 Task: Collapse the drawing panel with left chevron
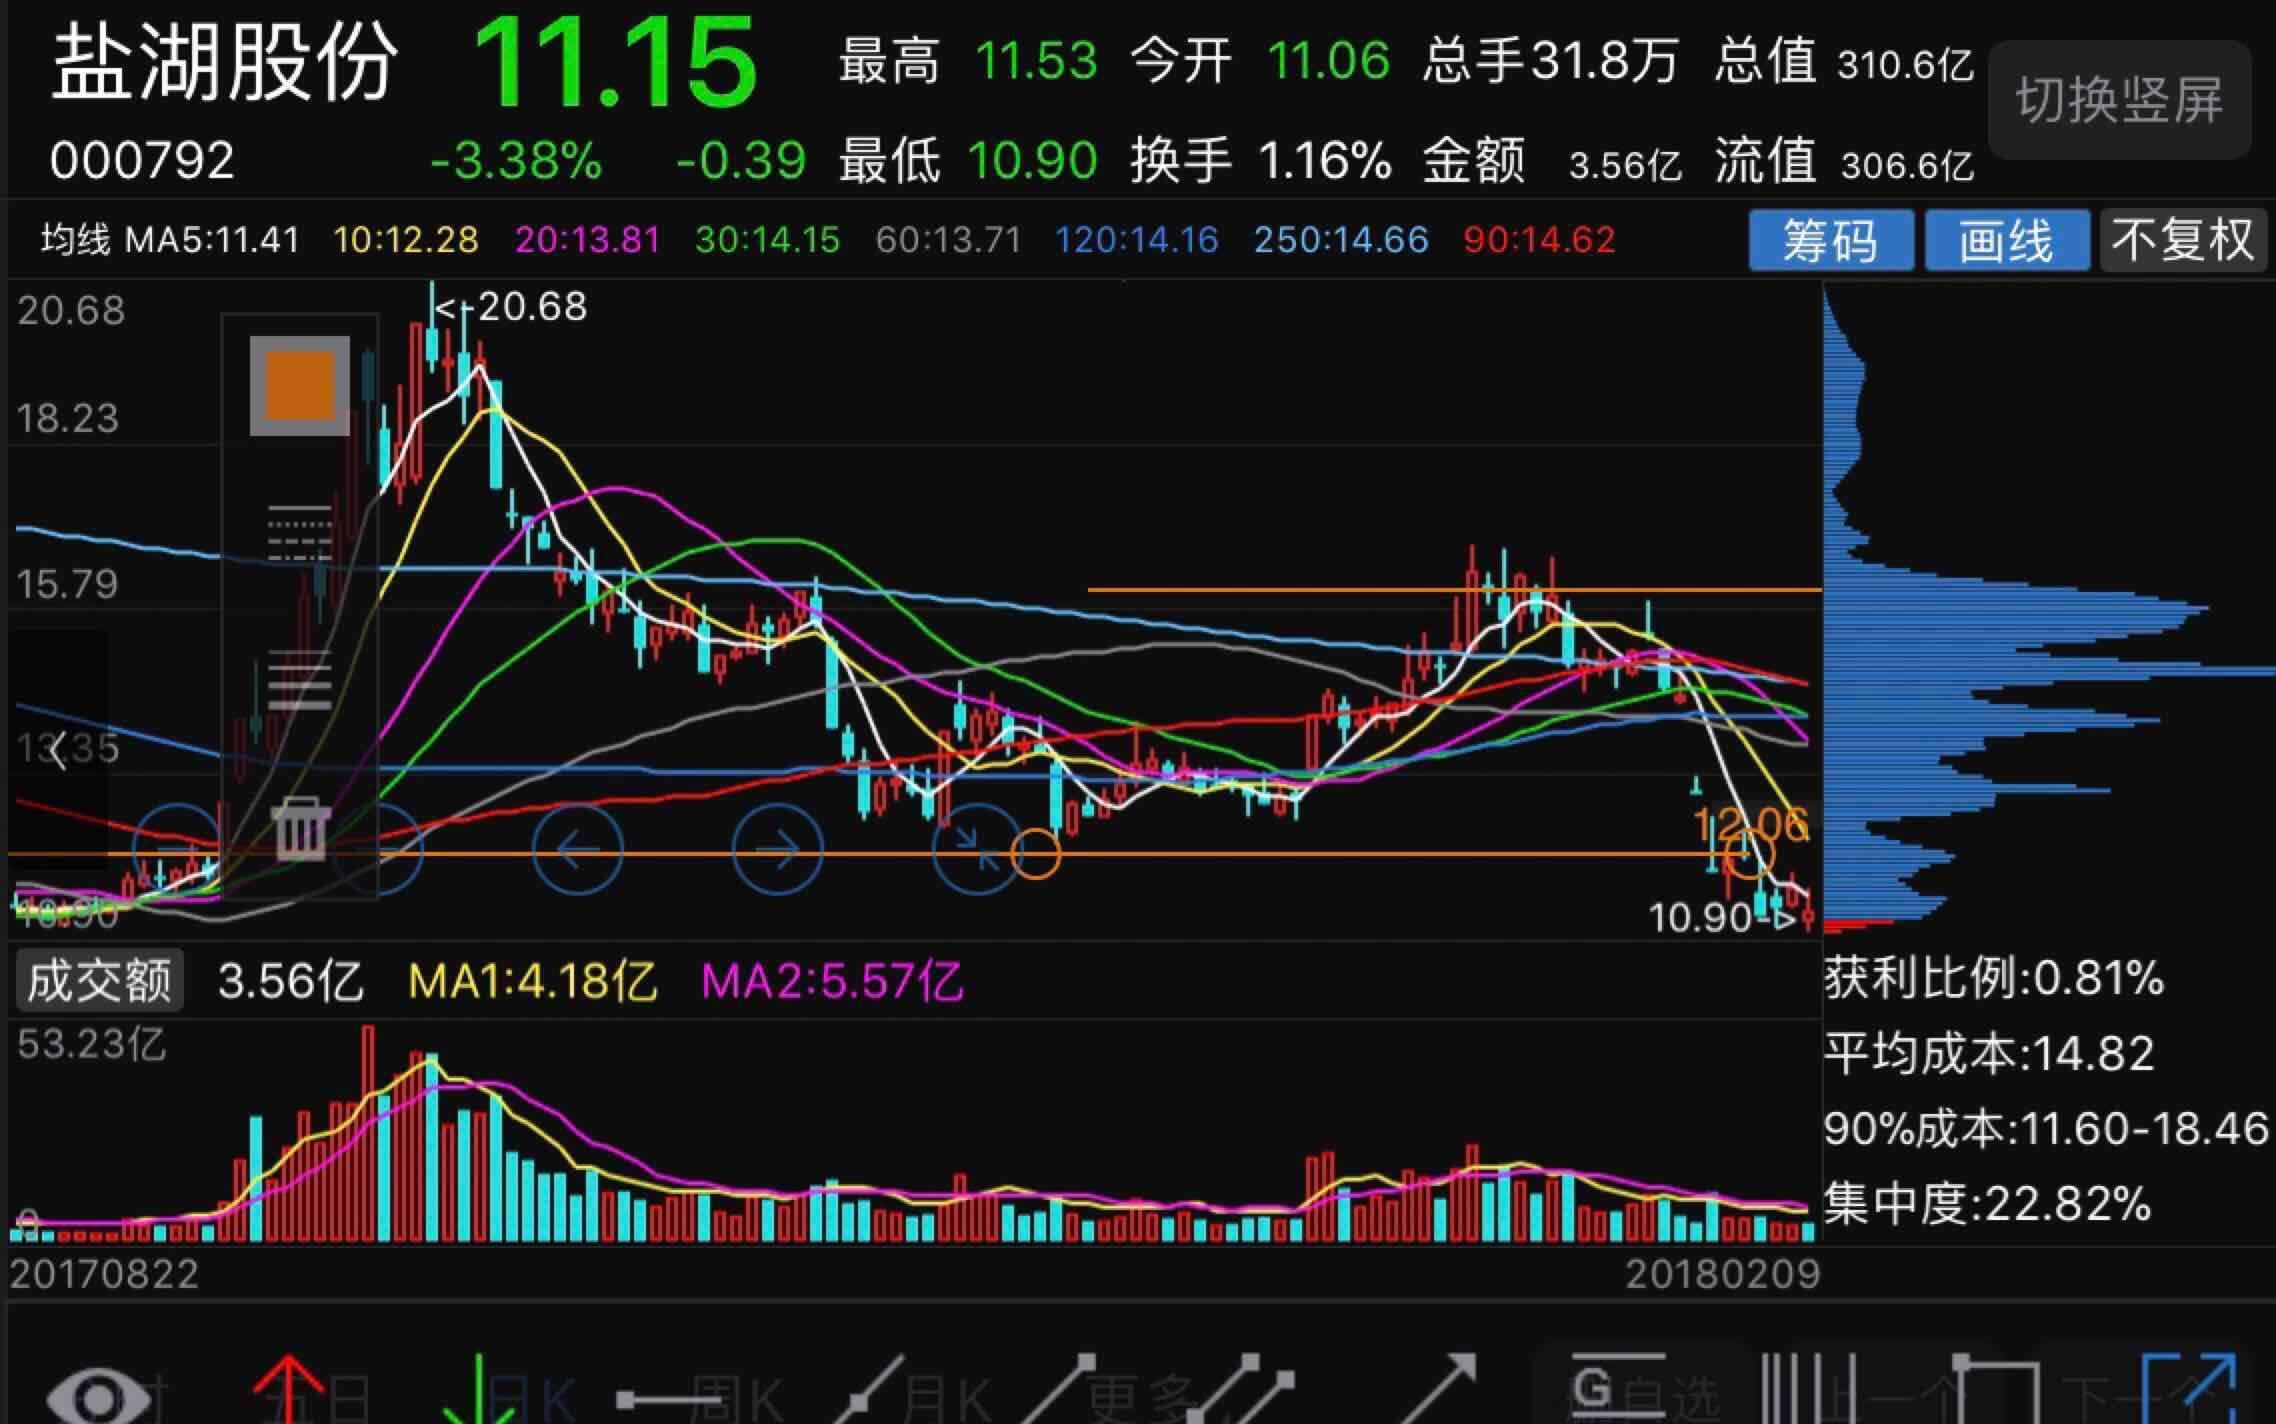coord(58,750)
